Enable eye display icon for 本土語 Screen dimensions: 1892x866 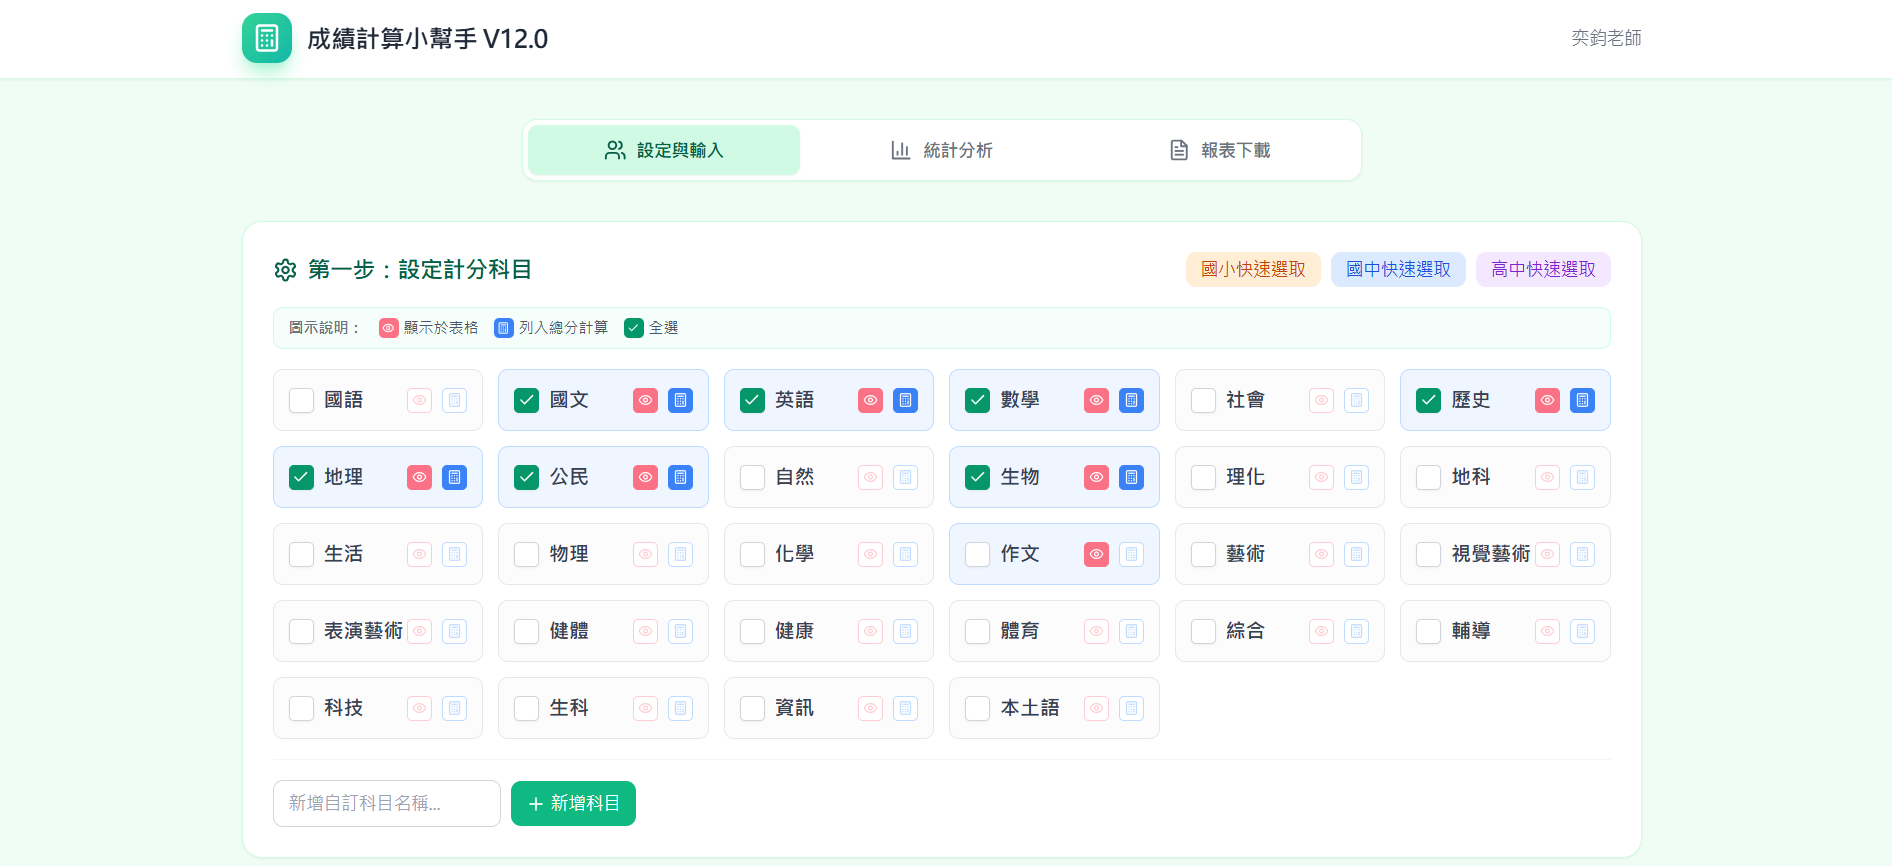1096,708
